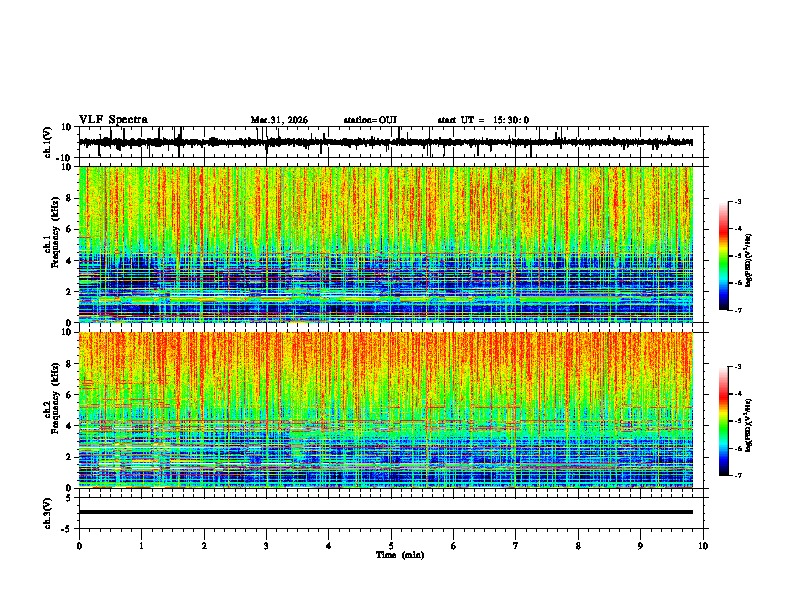Screen dimensions: 792x612
Task: Click the ch.1 spectrogram plot
Action: pos(386,244)
